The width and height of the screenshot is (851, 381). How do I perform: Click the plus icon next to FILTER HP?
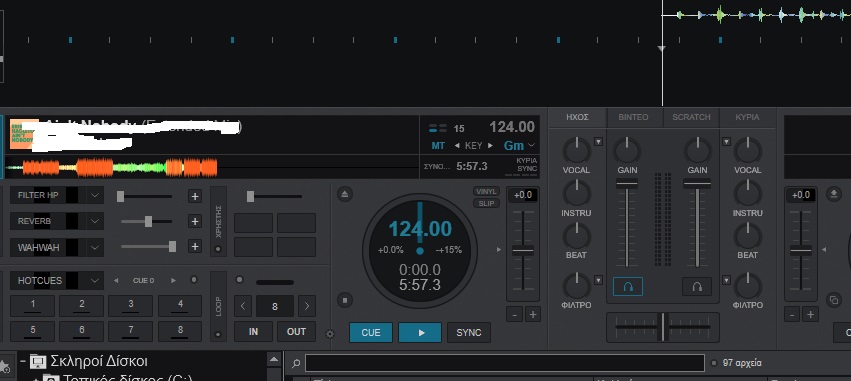tap(195, 196)
